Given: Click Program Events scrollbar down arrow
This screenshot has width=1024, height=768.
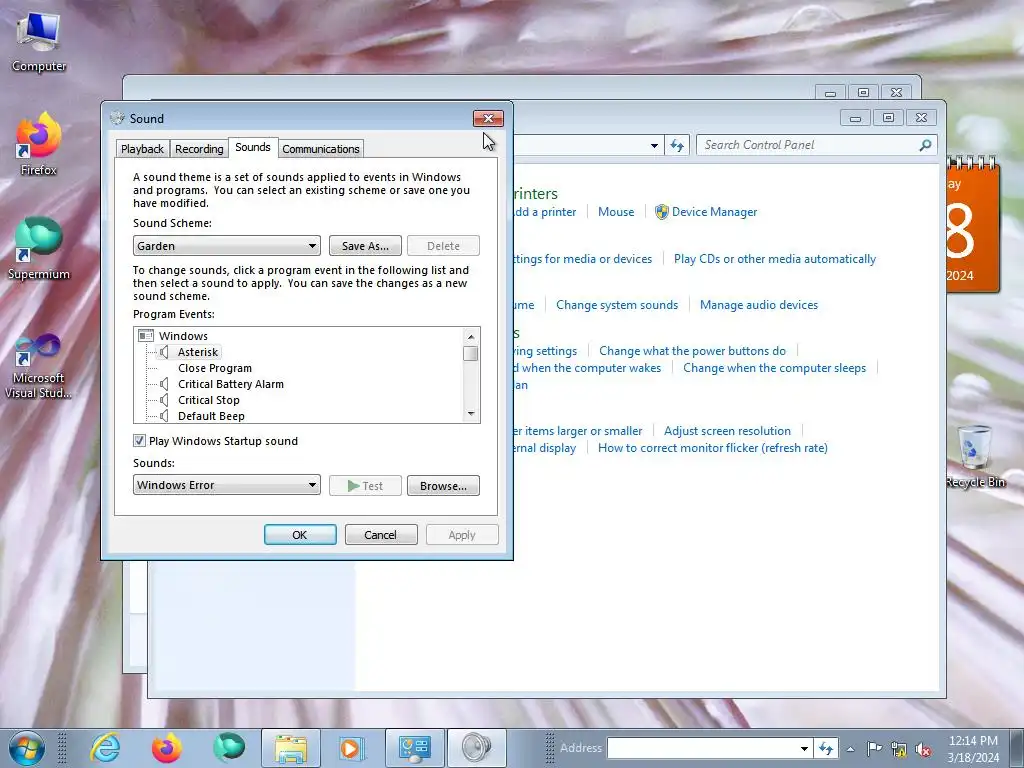Looking at the screenshot, I should tap(471, 414).
